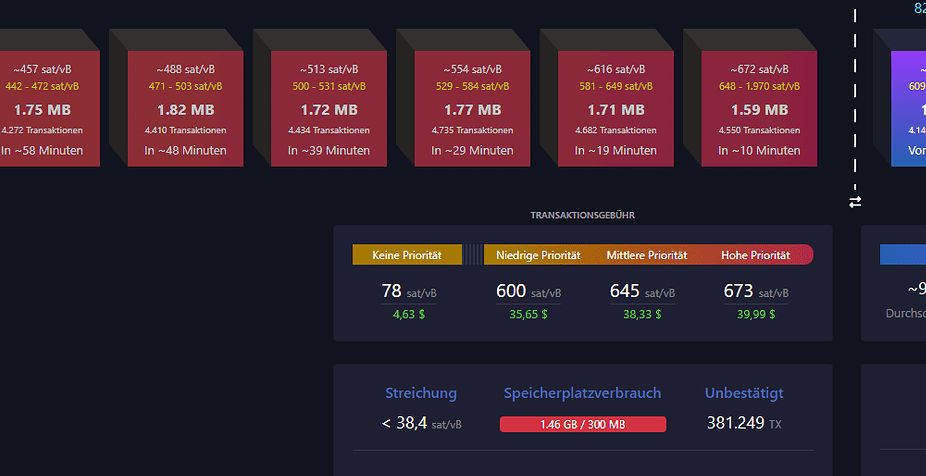Click the block direction swap arrows icon
This screenshot has height=476, width=926.
(x=855, y=202)
